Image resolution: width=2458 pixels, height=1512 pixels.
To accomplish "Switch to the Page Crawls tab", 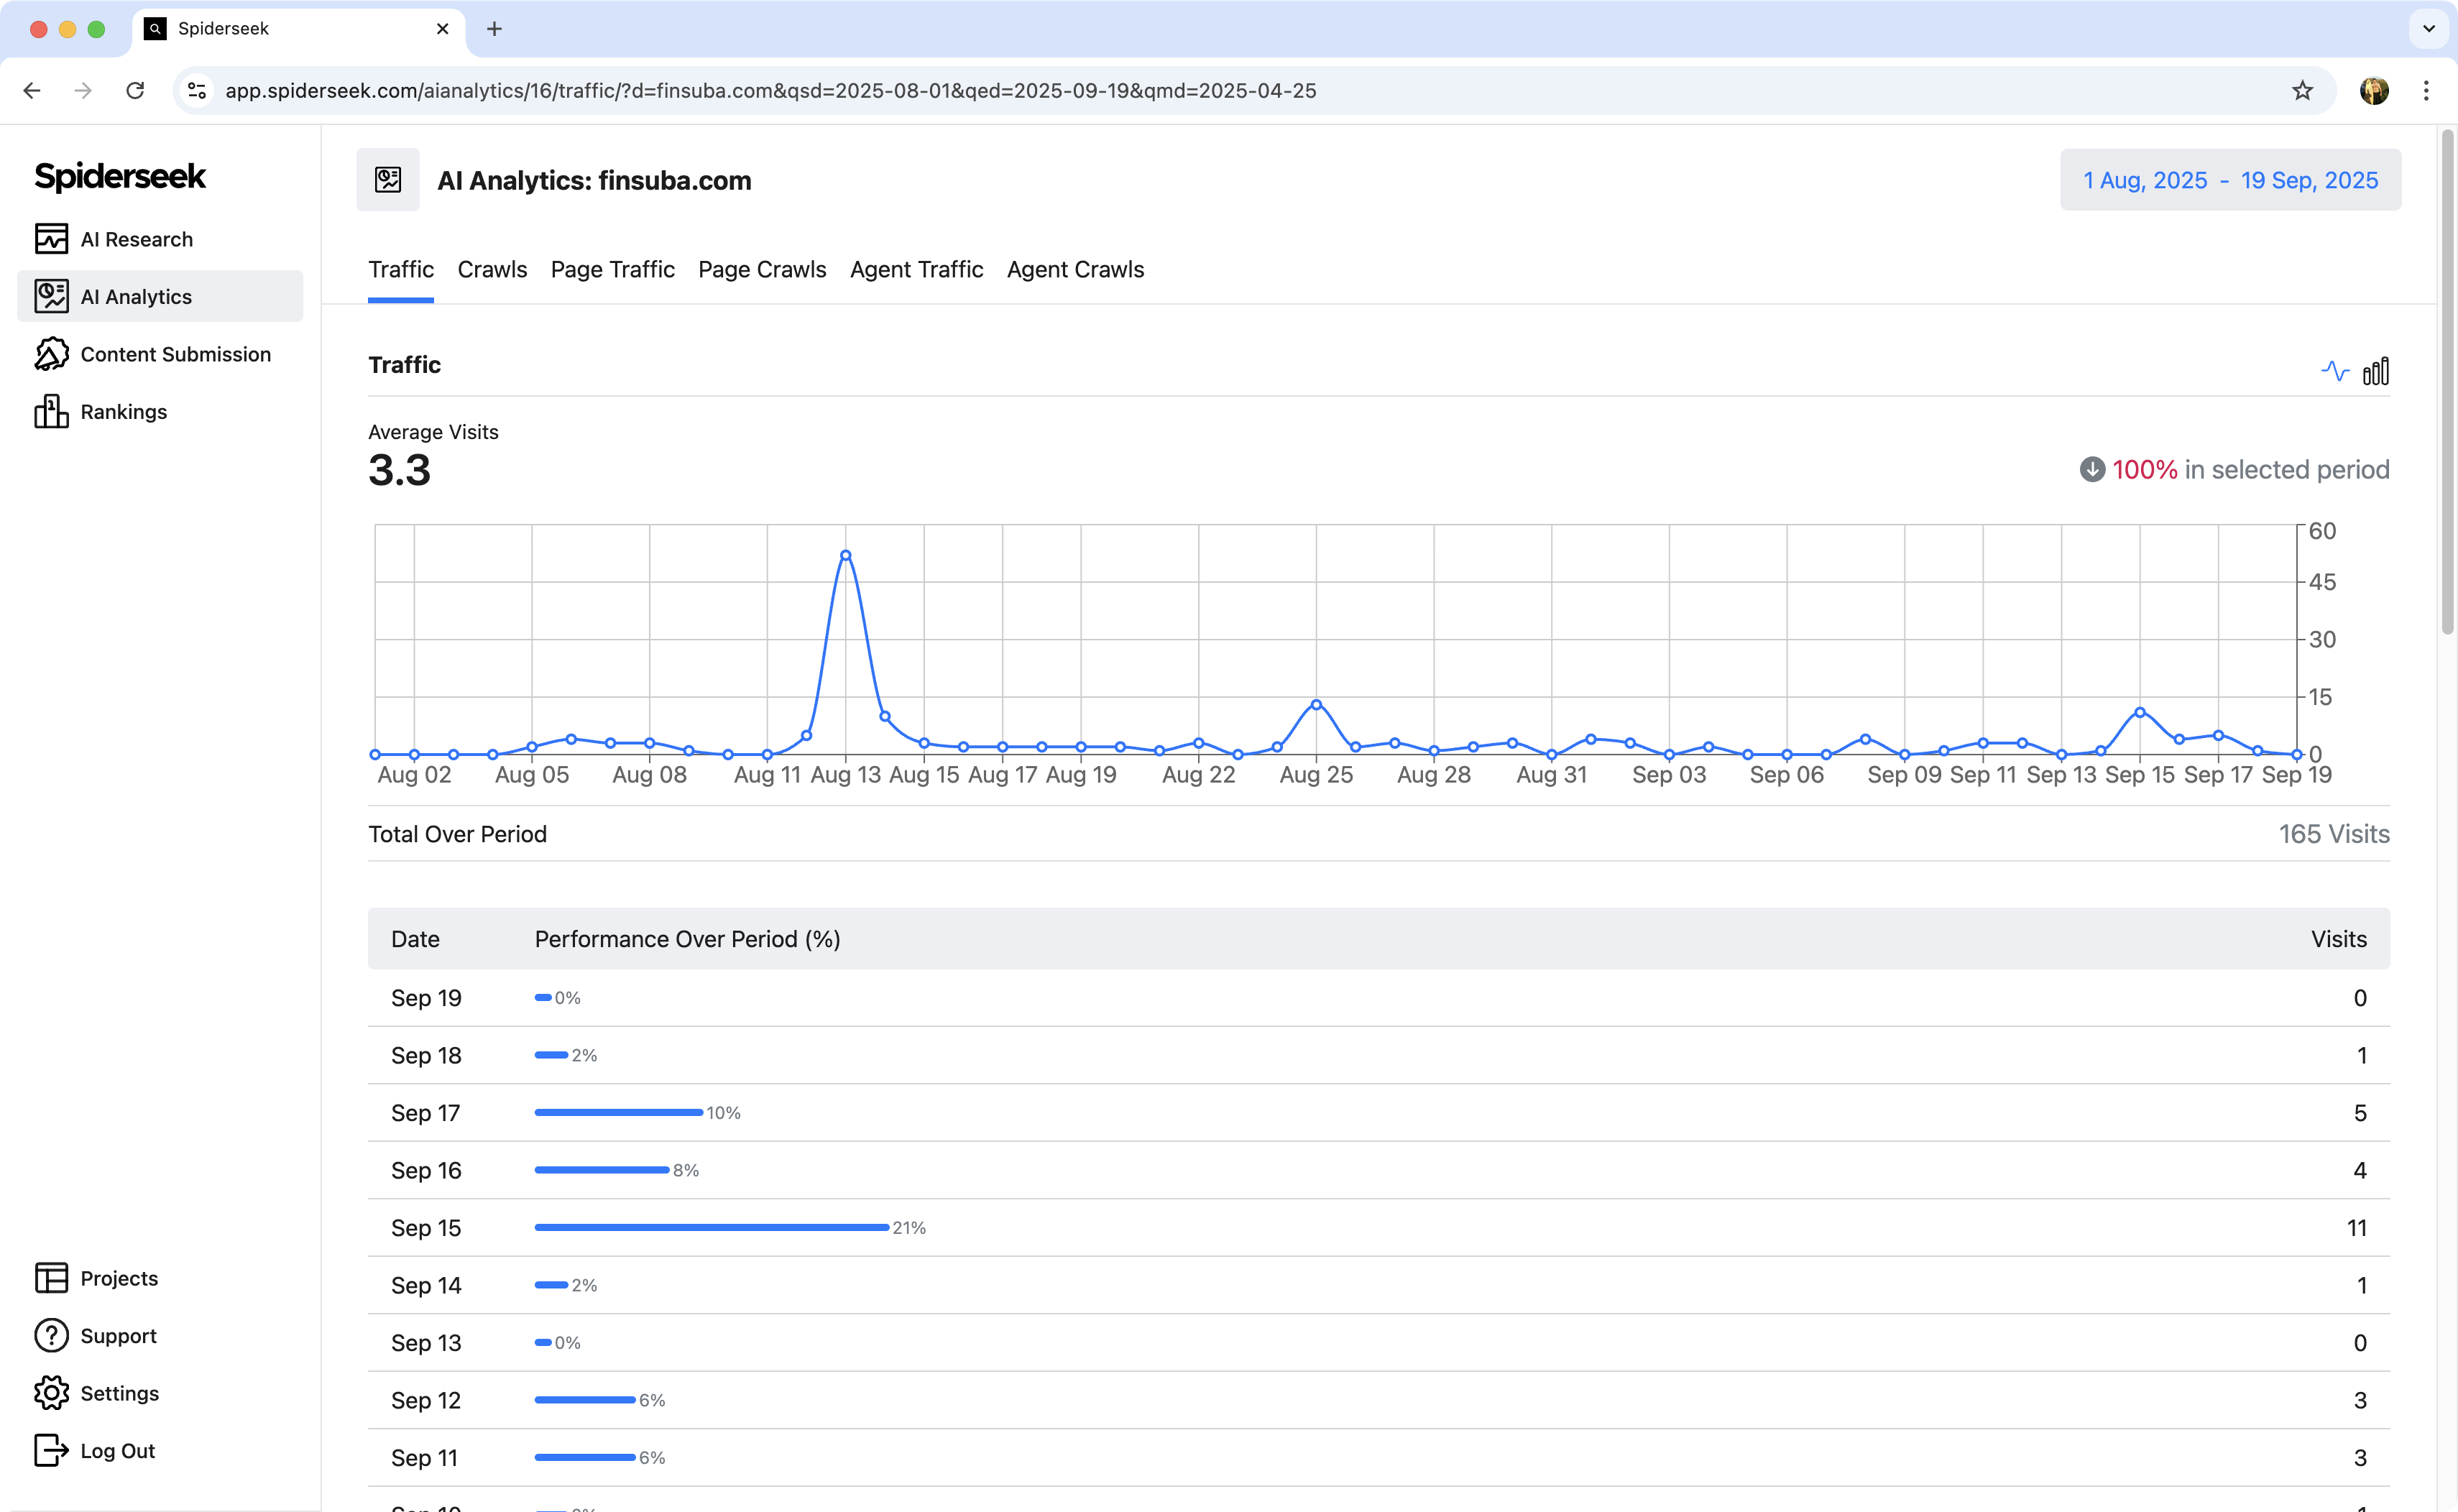I will [762, 270].
